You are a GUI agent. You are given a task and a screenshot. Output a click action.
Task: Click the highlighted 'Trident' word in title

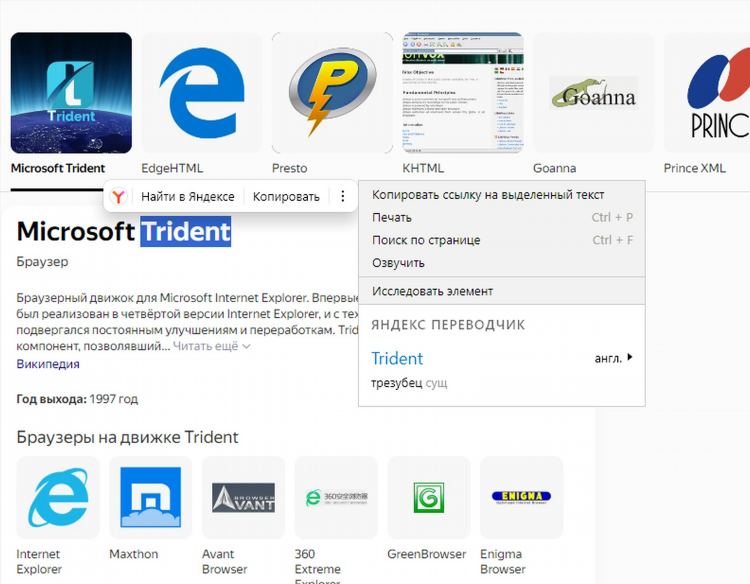click(186, 231)
